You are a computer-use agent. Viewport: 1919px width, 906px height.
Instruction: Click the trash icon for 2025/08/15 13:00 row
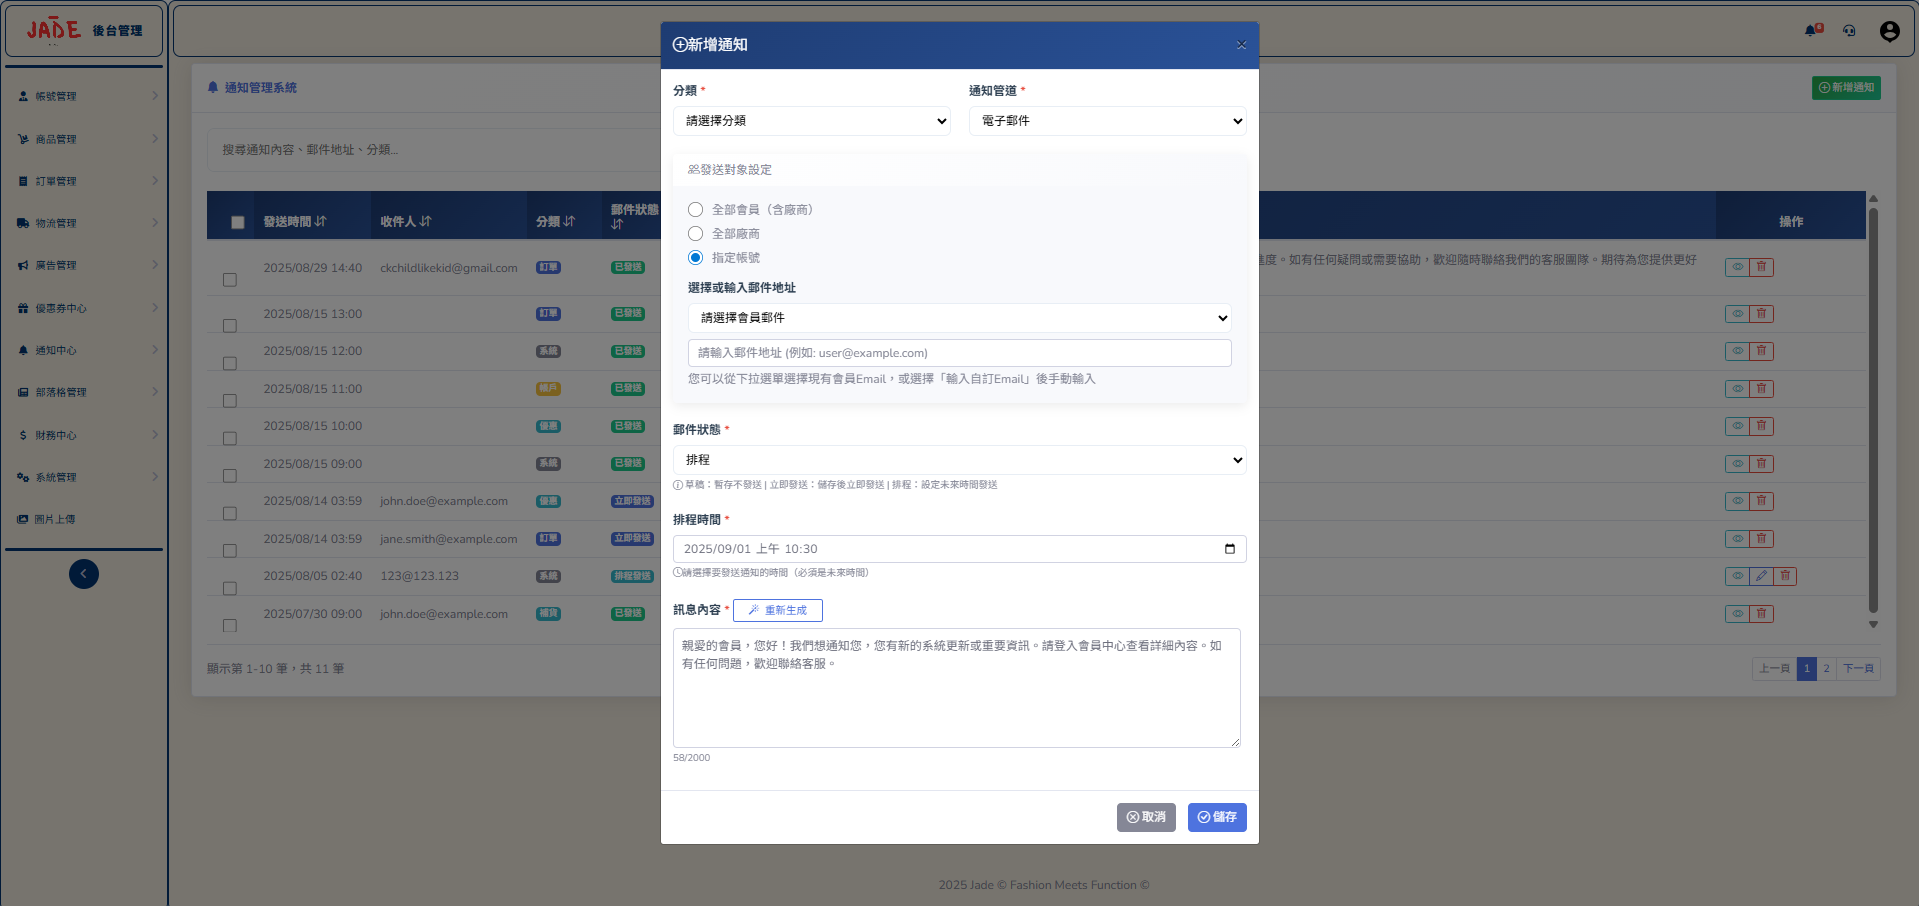tap(1761, 314)
